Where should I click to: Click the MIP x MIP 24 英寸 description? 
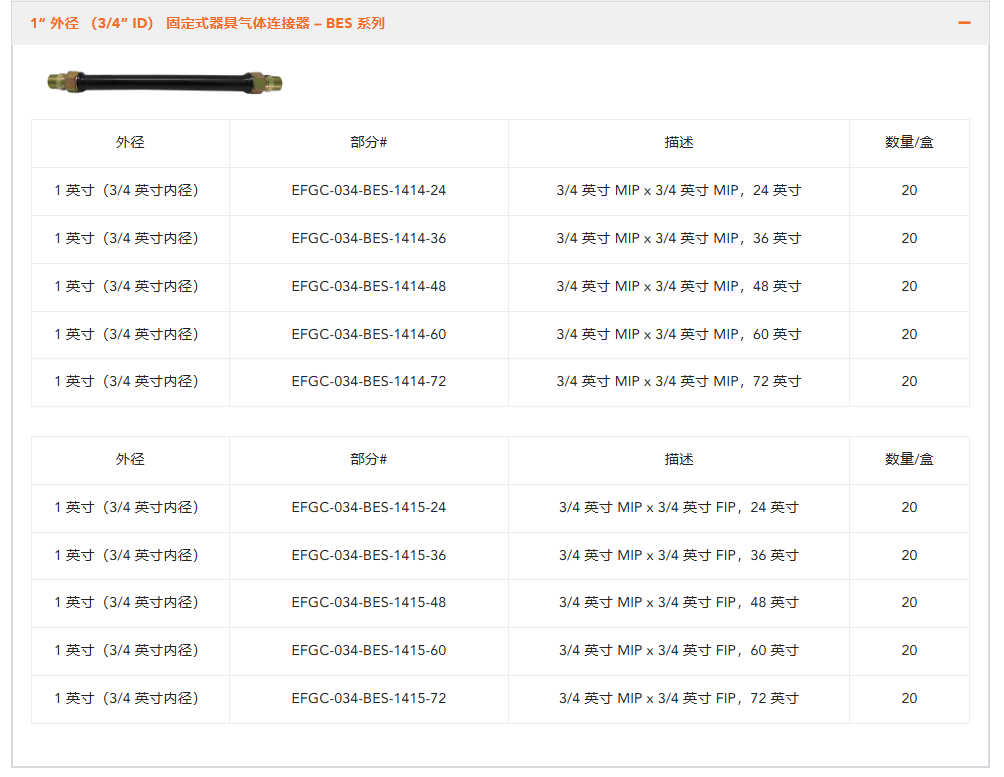coord(679,190)
